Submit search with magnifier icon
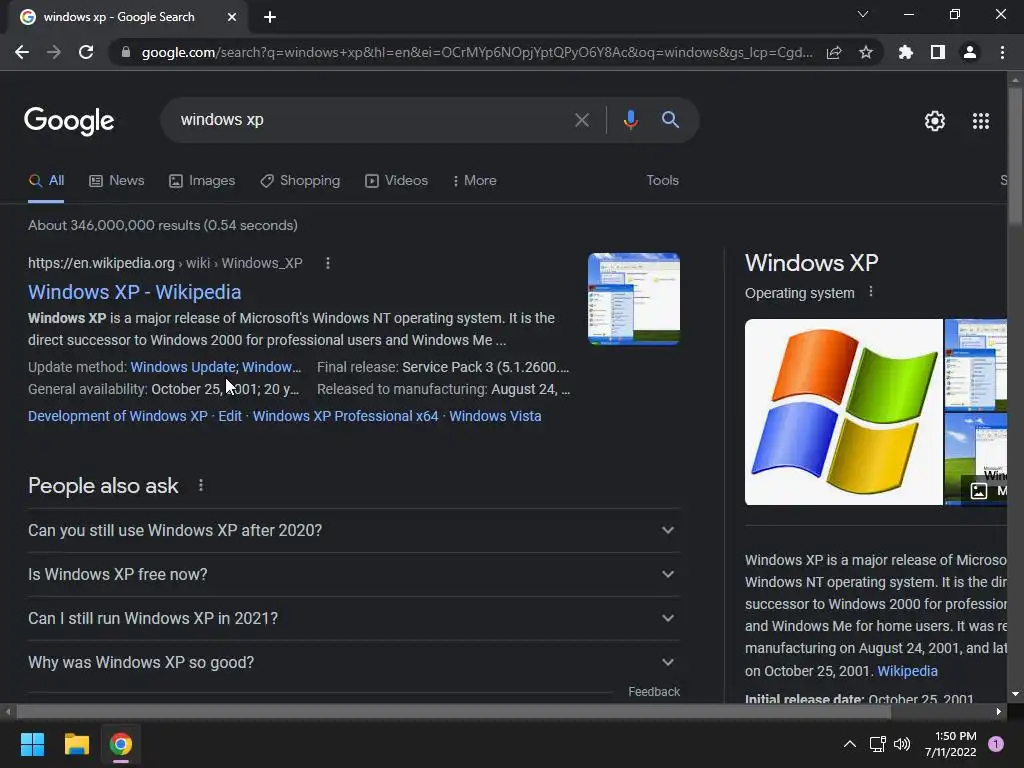 tap(670, 120)
